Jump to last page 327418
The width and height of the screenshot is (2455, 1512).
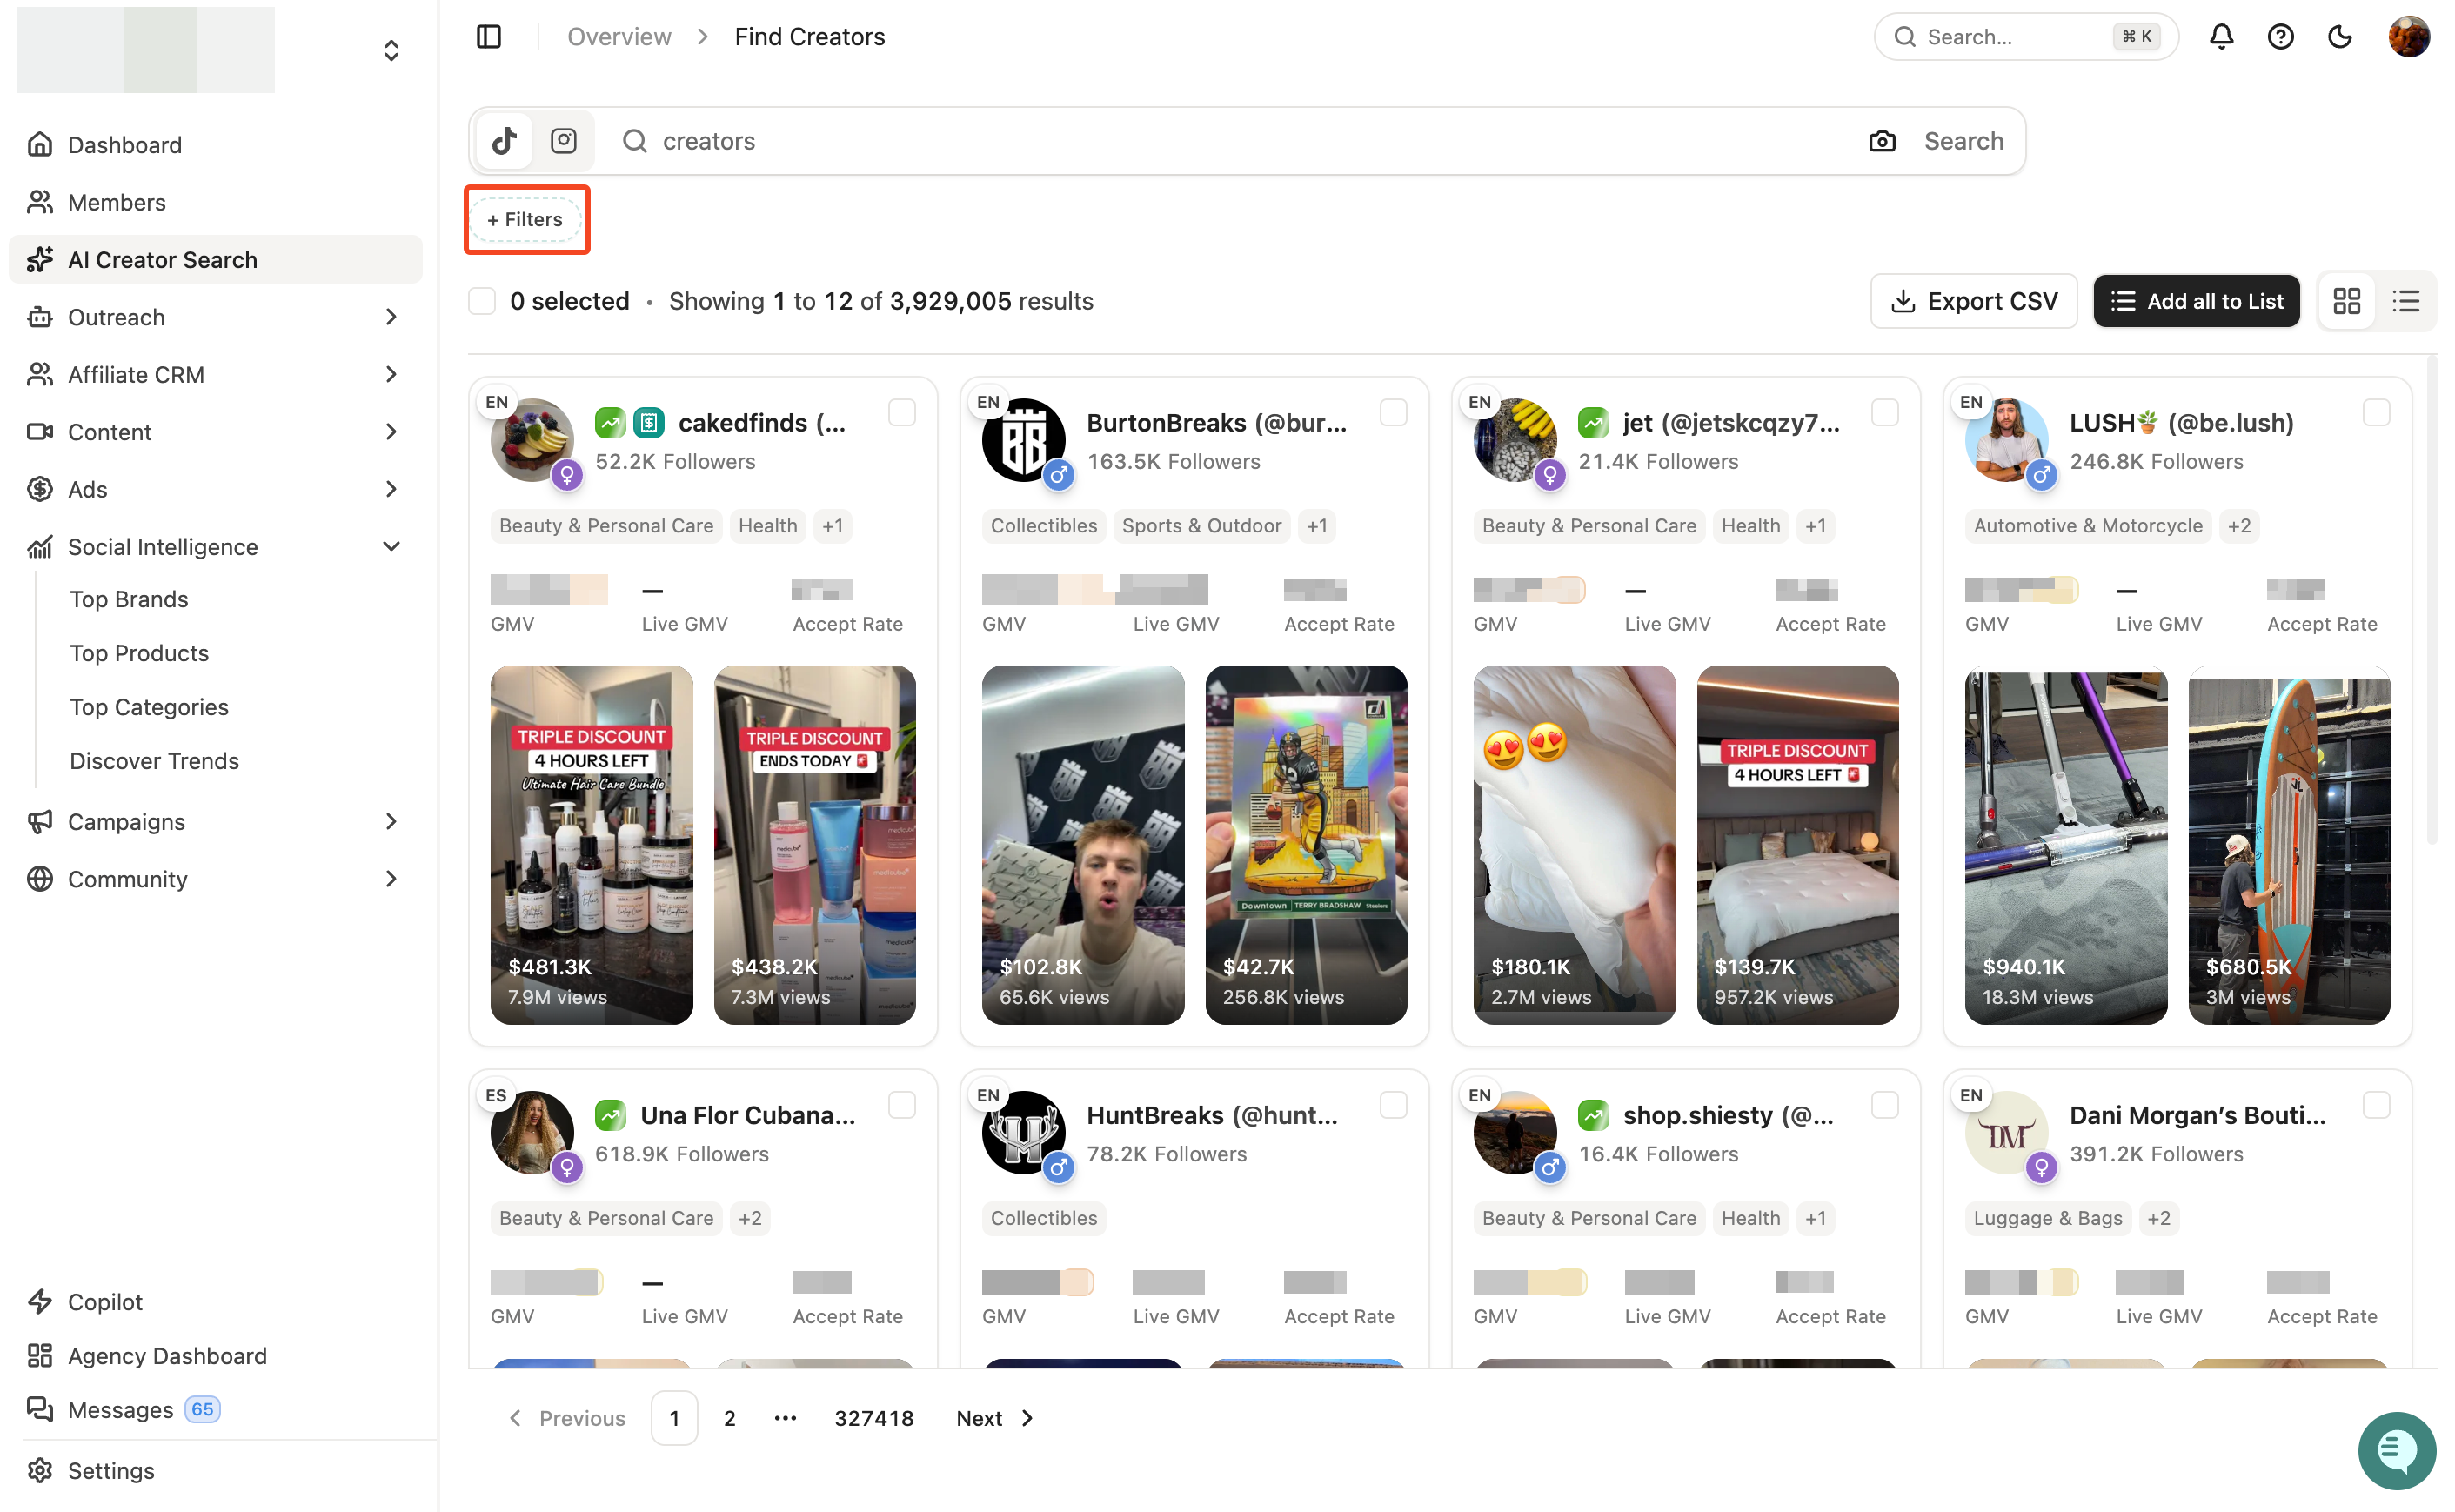pos(873,1418)
